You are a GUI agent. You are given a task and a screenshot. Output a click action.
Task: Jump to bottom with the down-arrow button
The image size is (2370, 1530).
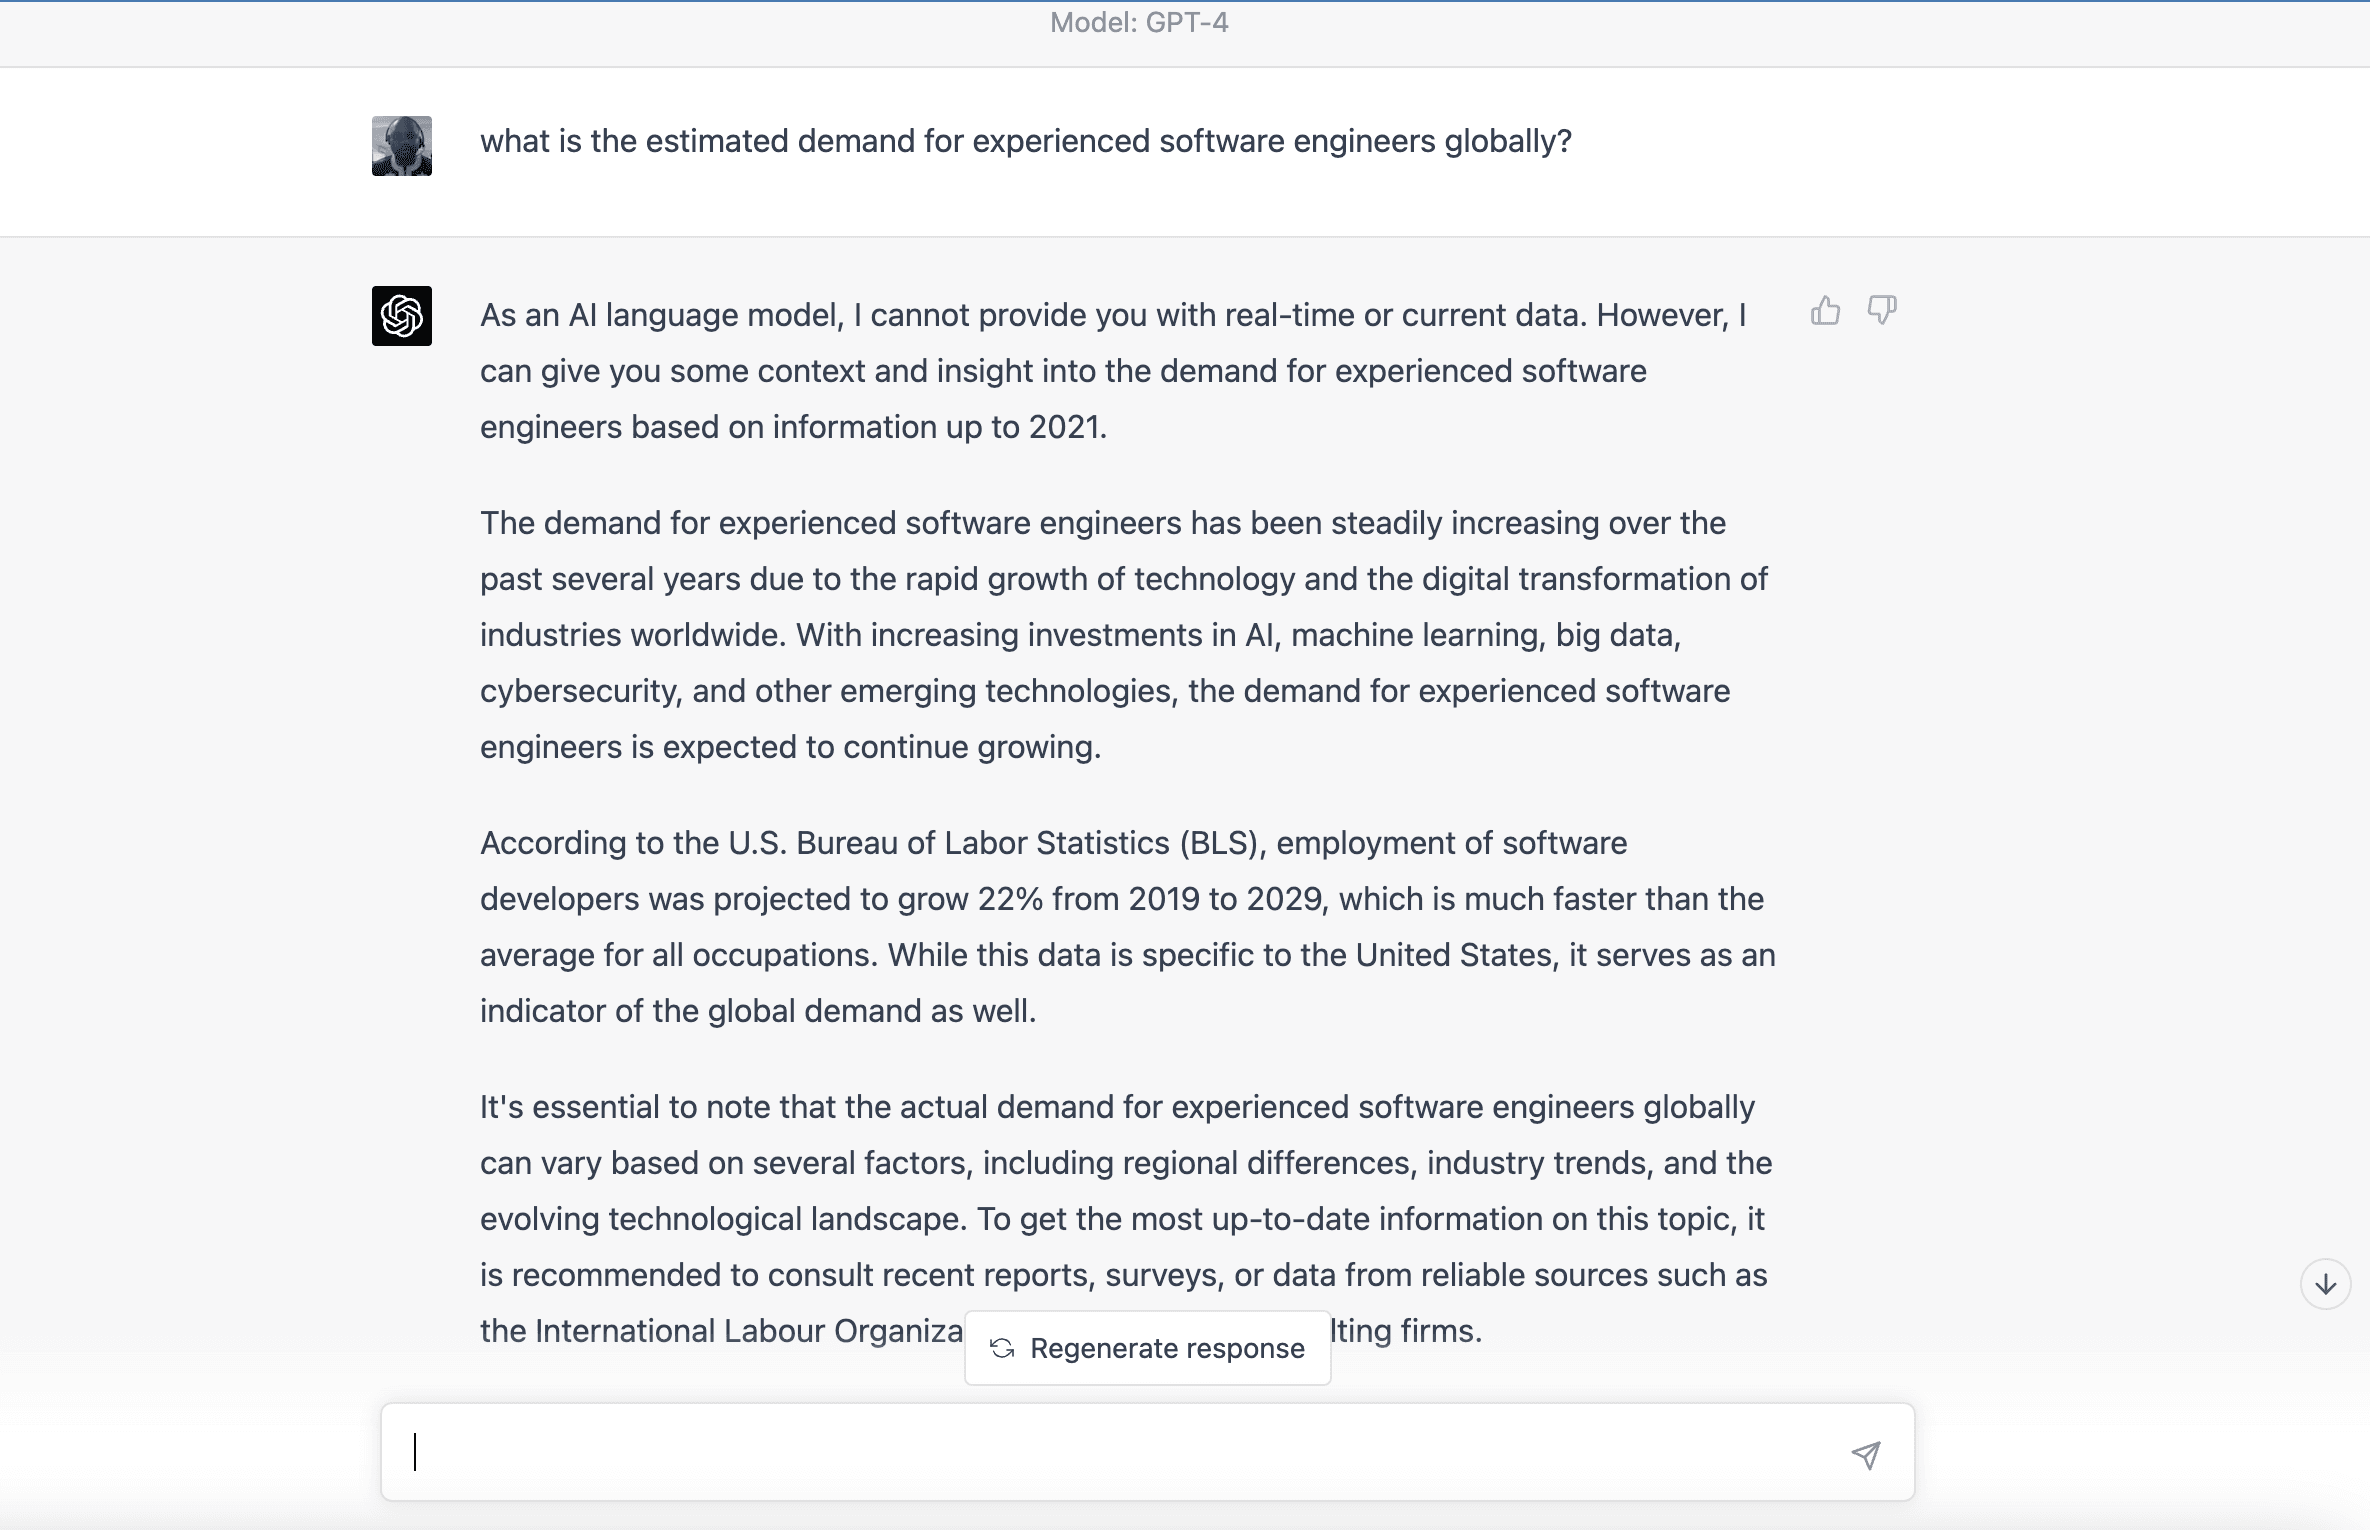(x=2326, y=1284)
